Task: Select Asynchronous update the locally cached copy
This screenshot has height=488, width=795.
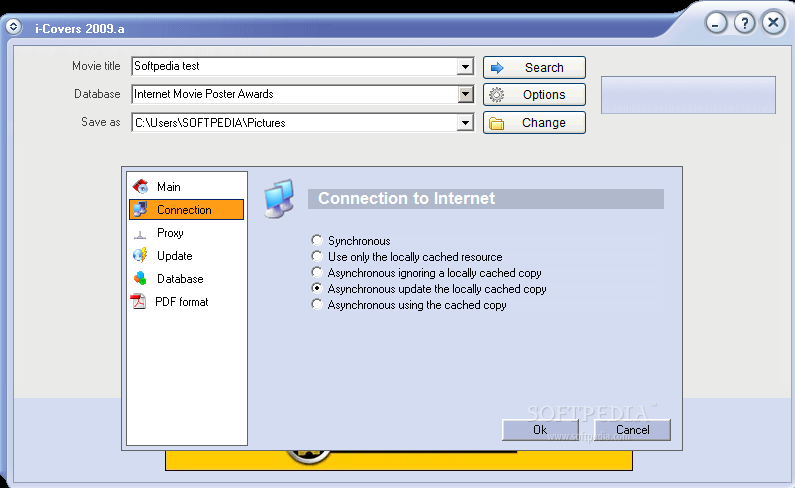Action: [x=317, y=288]
